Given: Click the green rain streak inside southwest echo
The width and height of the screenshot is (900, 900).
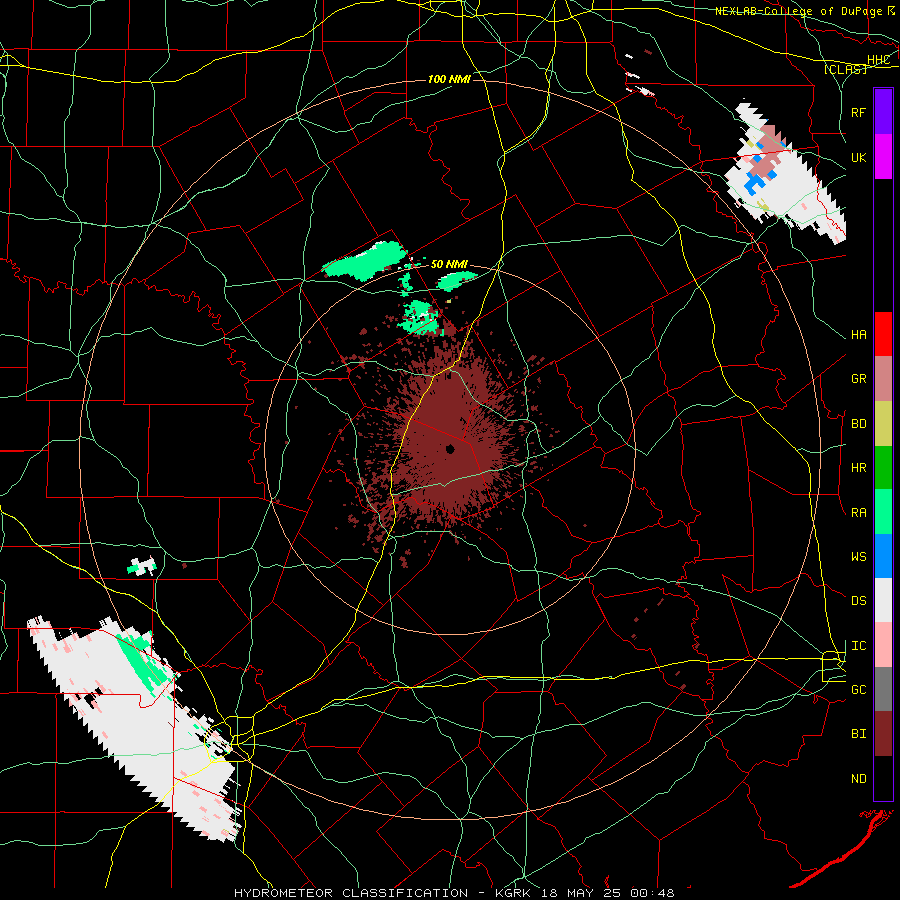Looking at the screenshot, I should click(x=143, y=663).
